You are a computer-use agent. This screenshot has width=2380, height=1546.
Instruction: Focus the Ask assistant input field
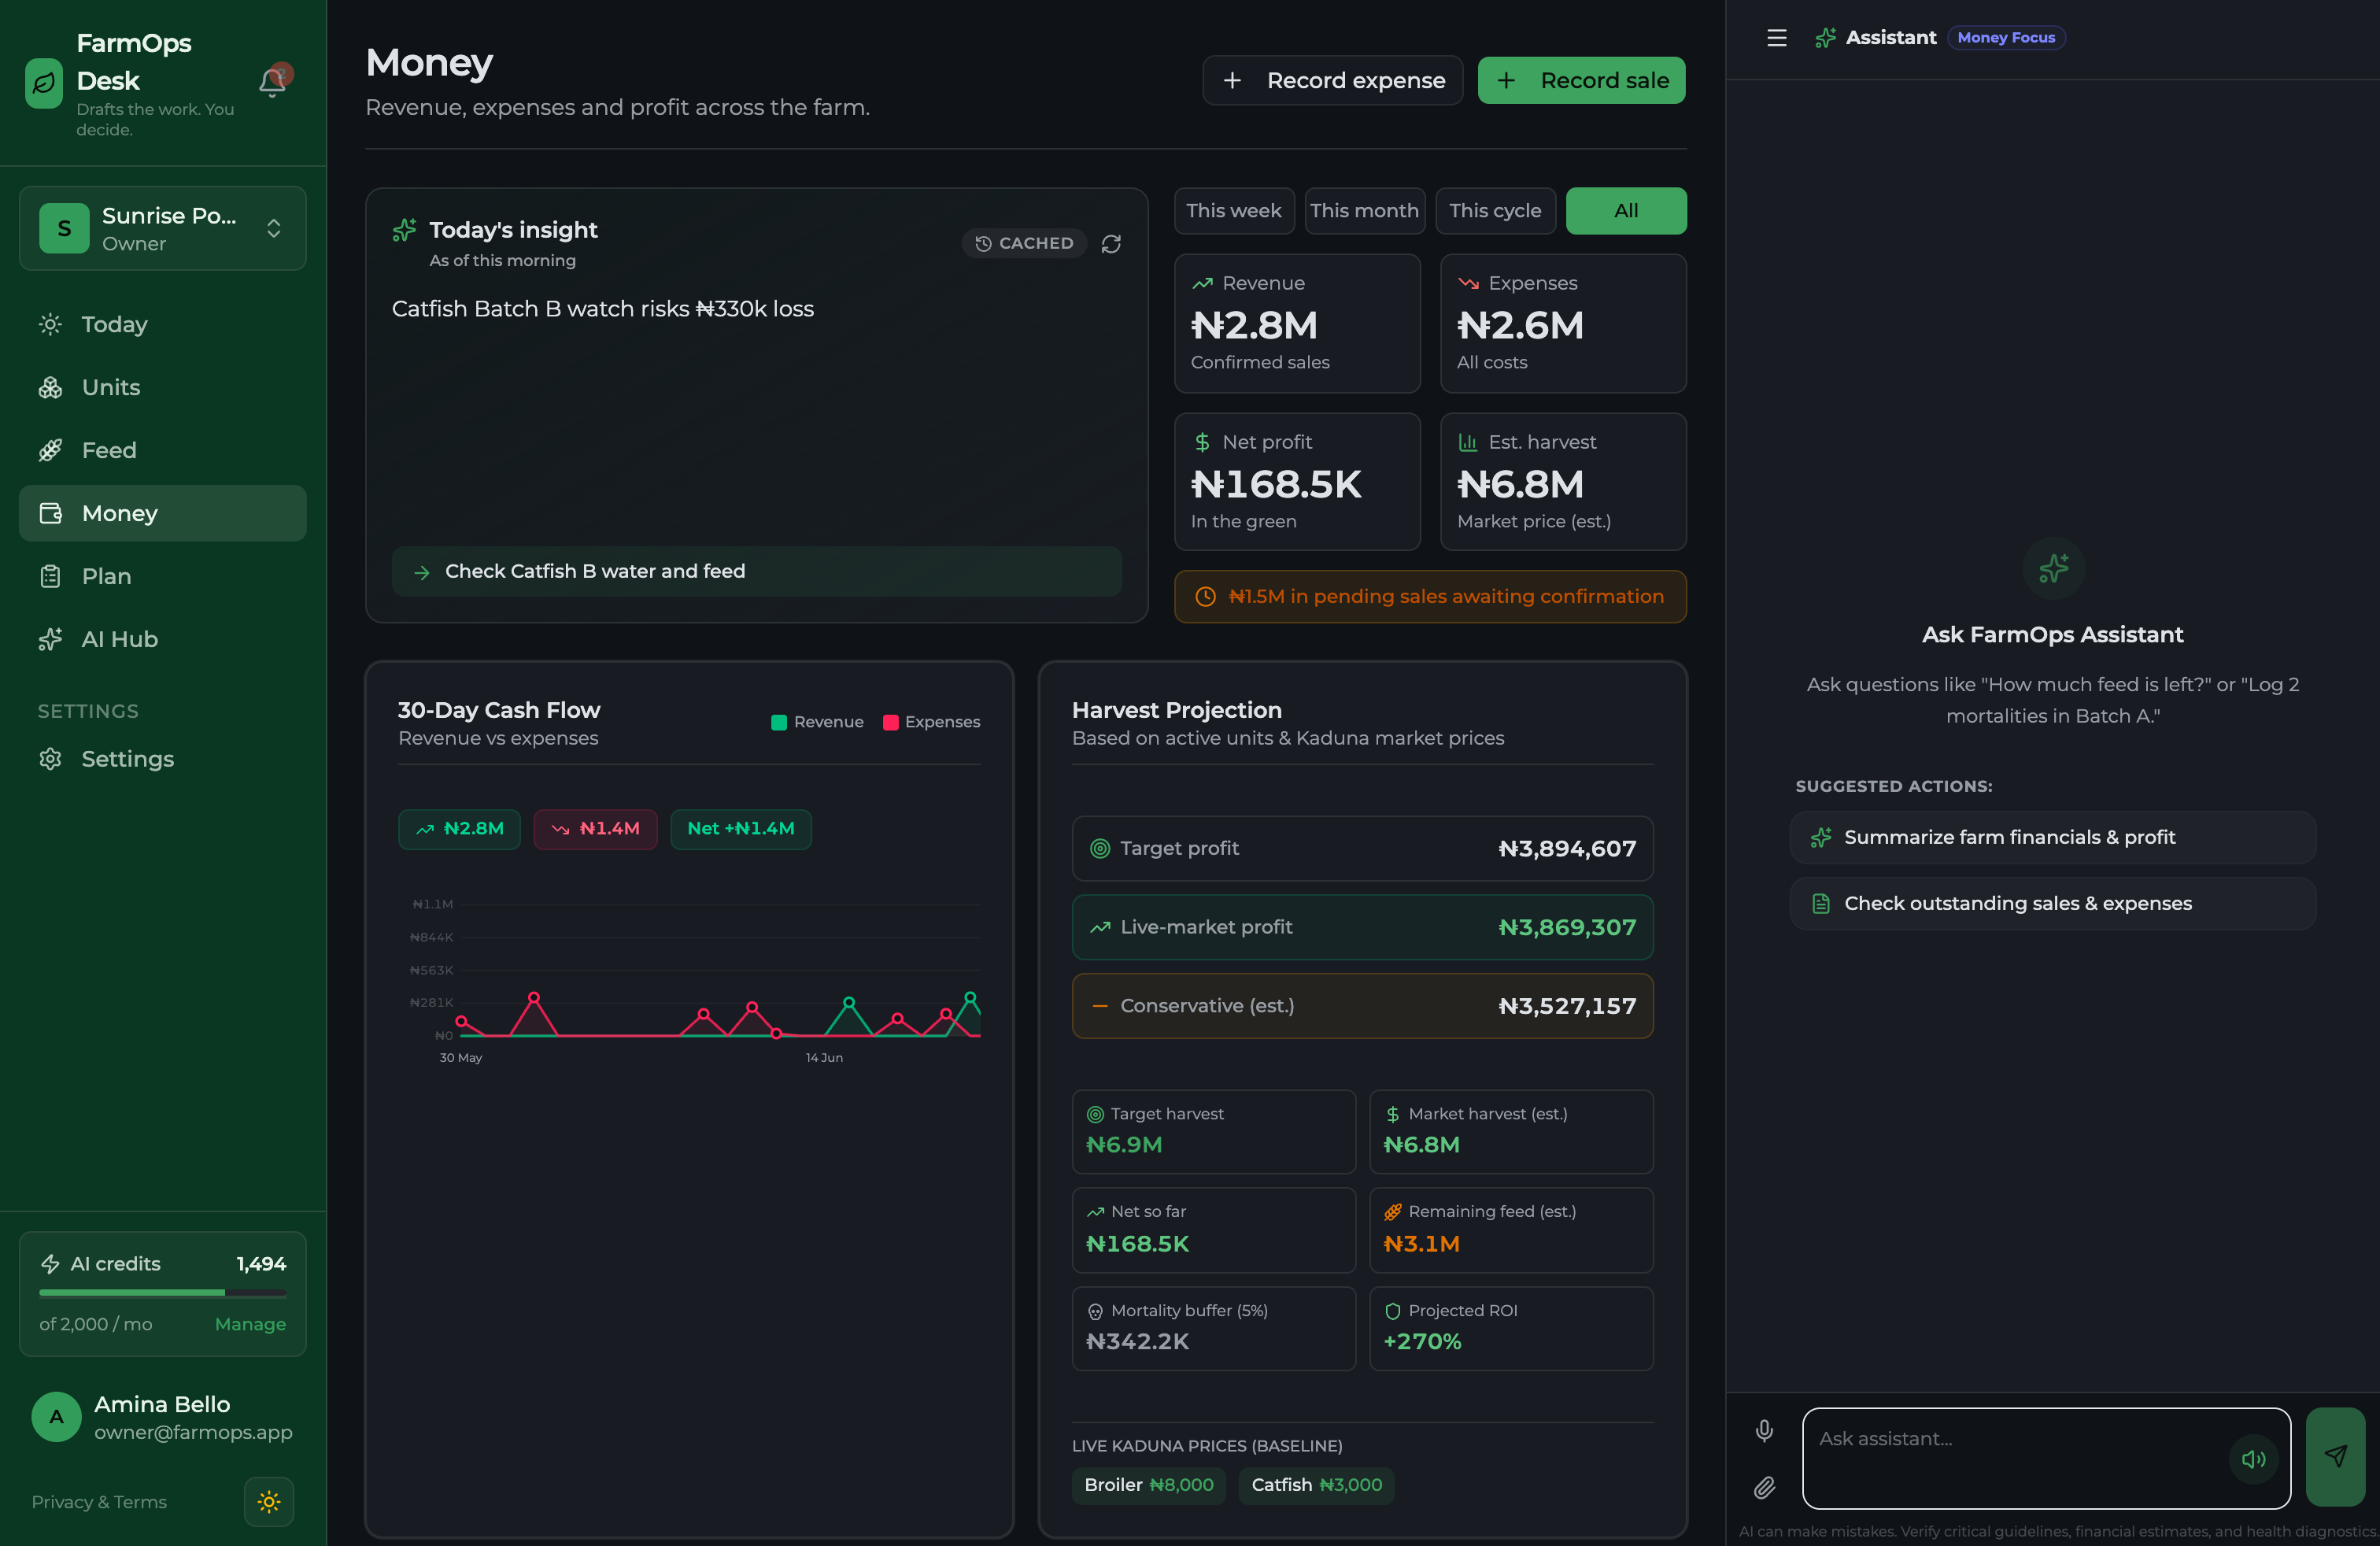click(2015, 1458)
